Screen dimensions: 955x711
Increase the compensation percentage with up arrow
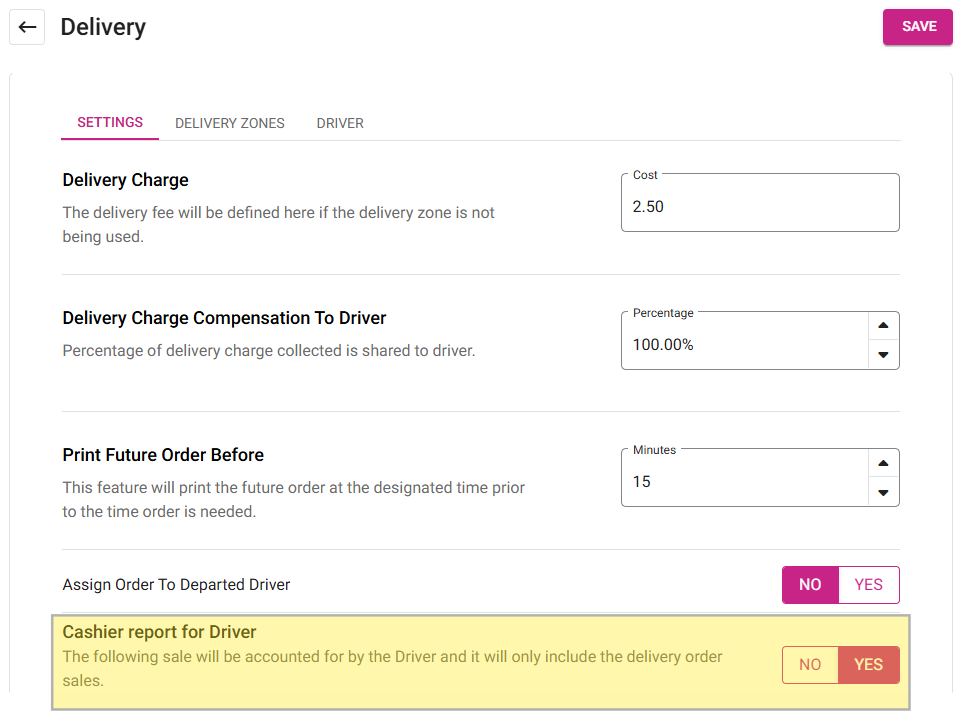[883, 326]
